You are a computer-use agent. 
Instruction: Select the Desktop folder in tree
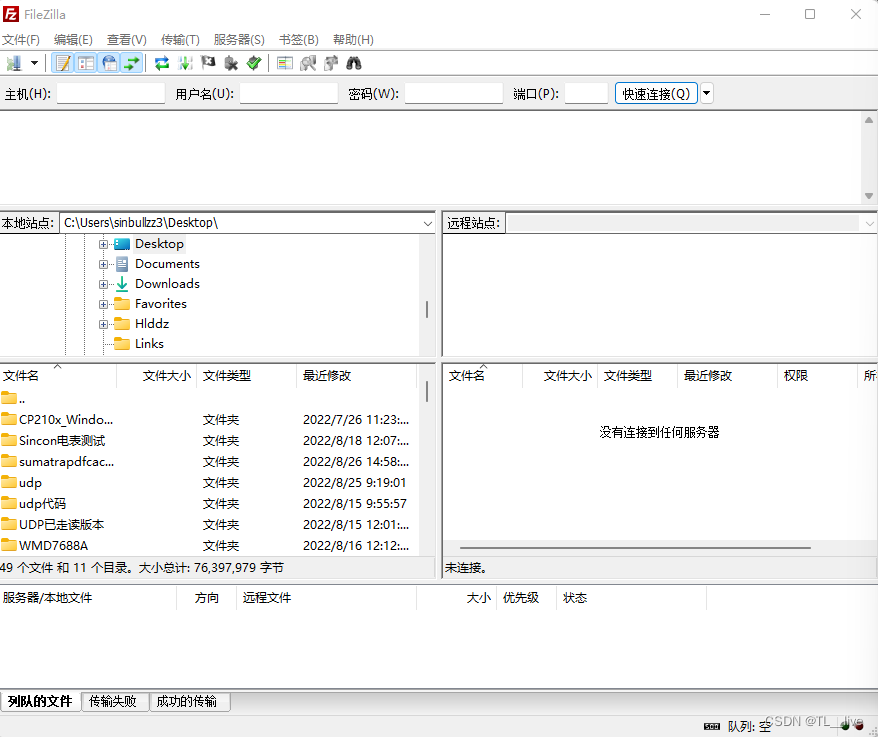pyautogui.click(x=160, y=244)
